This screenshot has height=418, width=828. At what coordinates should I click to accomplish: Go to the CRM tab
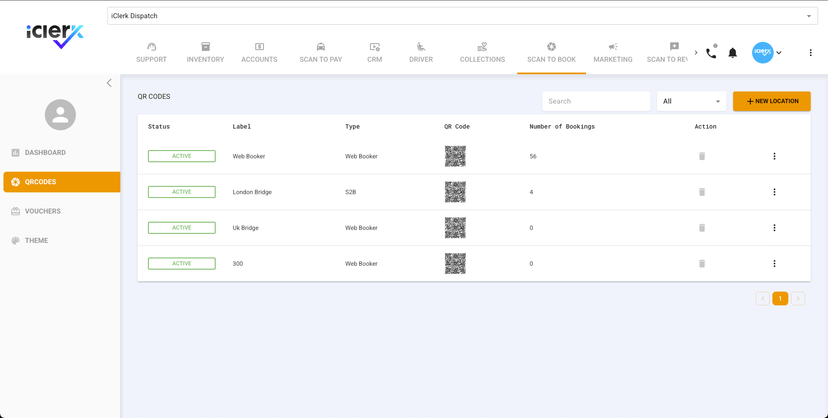pos(374,53)
